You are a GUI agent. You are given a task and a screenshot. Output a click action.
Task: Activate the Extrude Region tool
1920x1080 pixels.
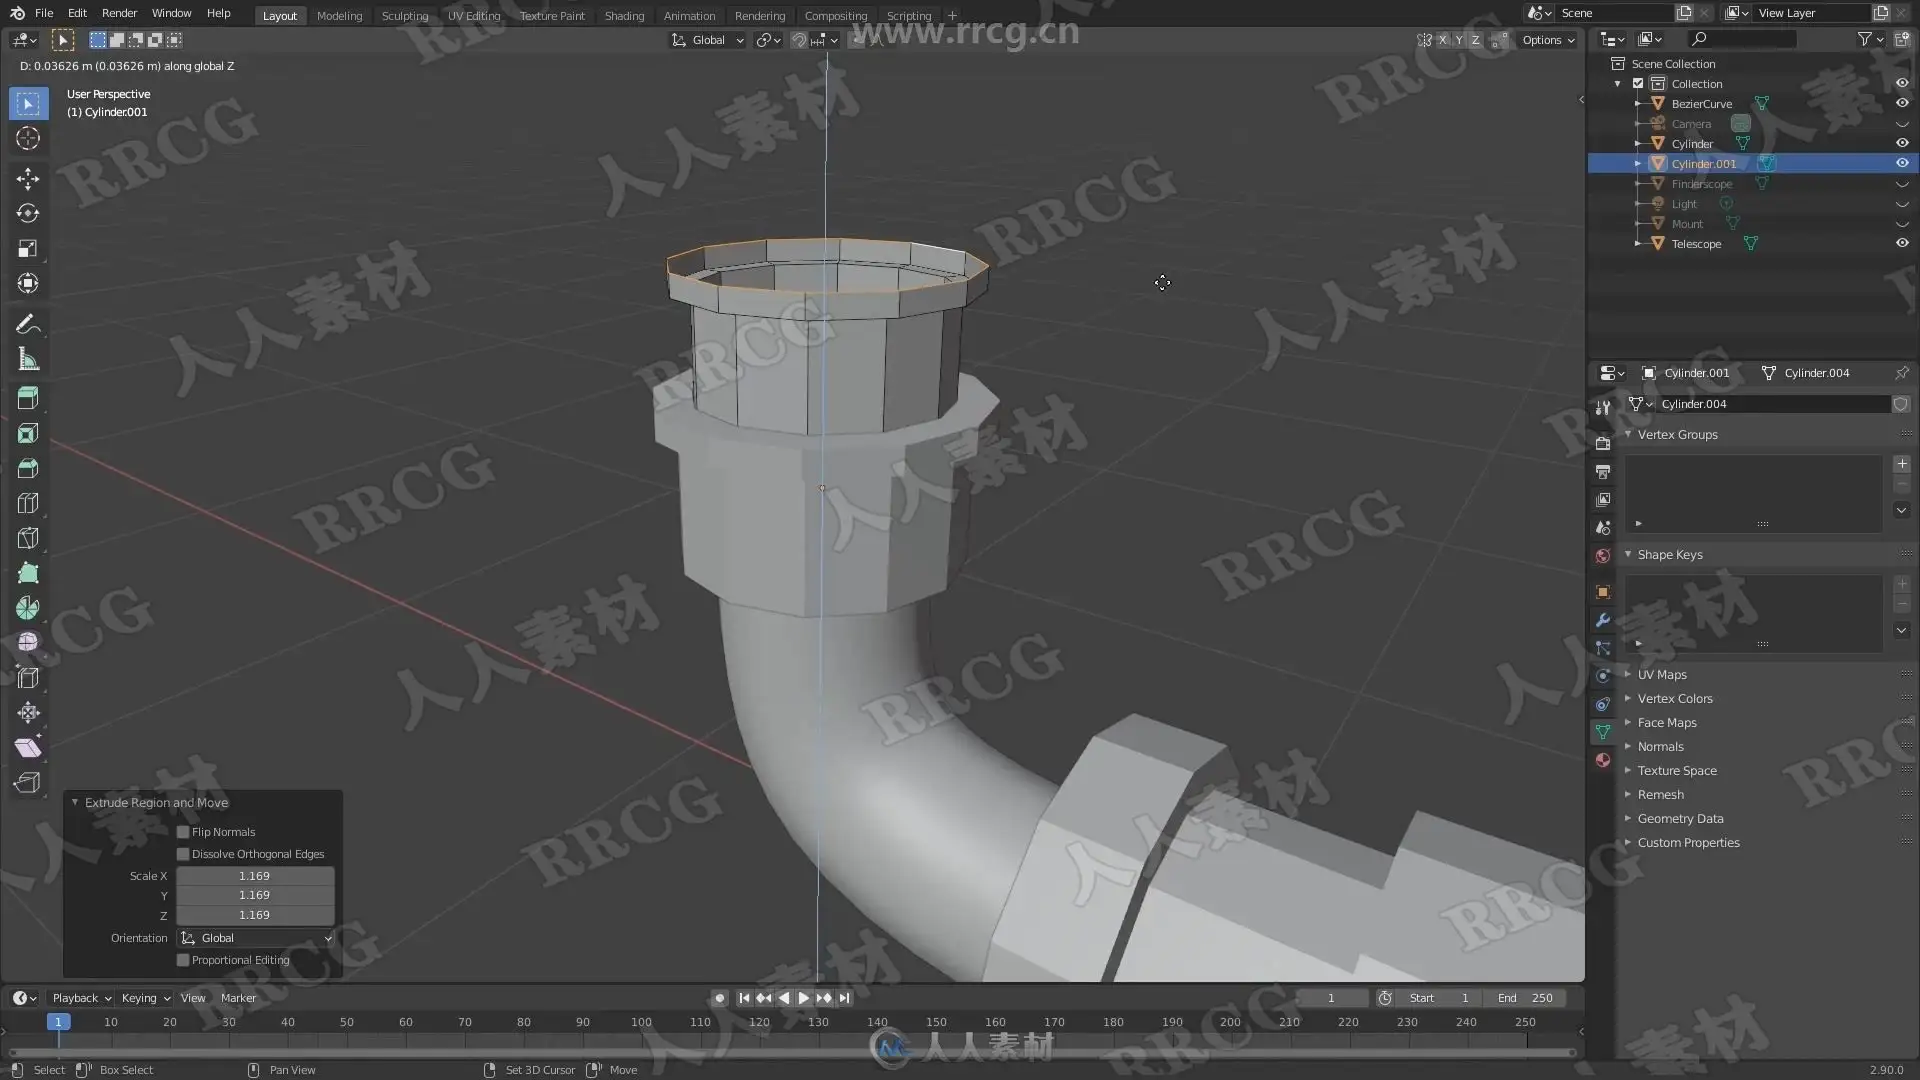coord(28,398)
